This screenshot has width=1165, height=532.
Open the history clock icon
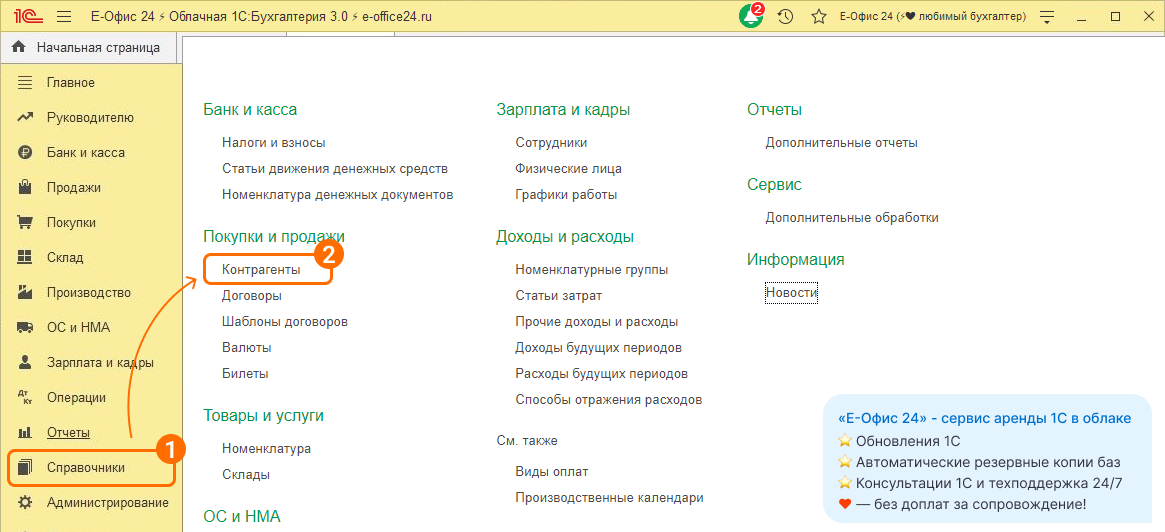[785, 16]
